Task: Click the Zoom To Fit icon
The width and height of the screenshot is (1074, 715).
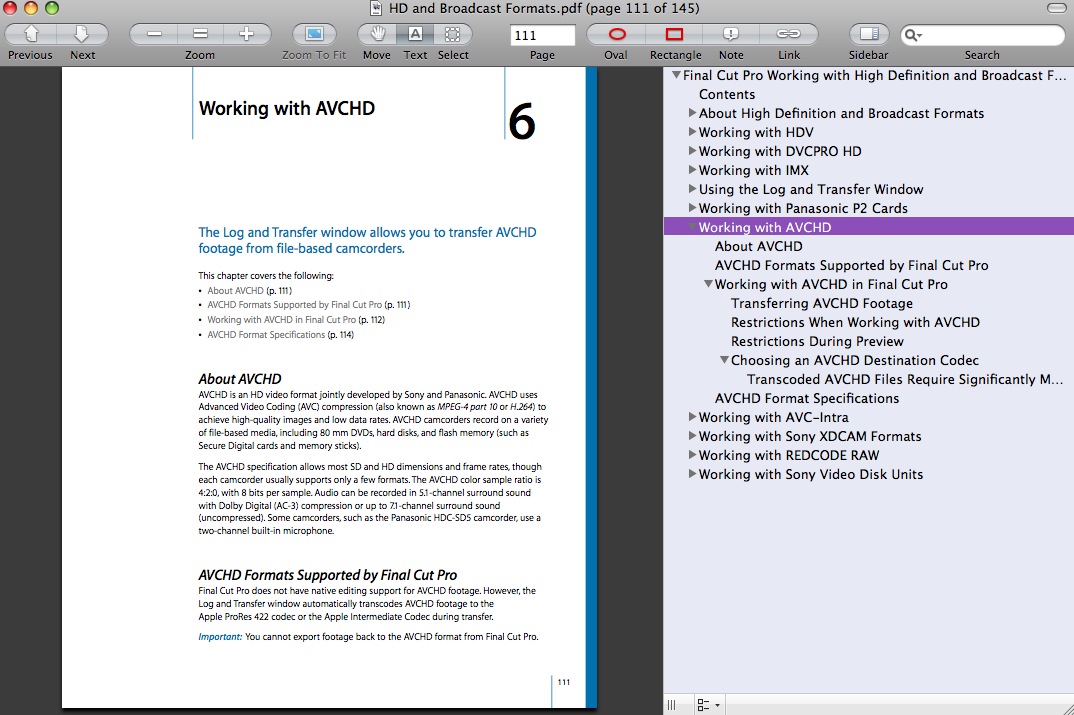Action: (x=314, y=34)
